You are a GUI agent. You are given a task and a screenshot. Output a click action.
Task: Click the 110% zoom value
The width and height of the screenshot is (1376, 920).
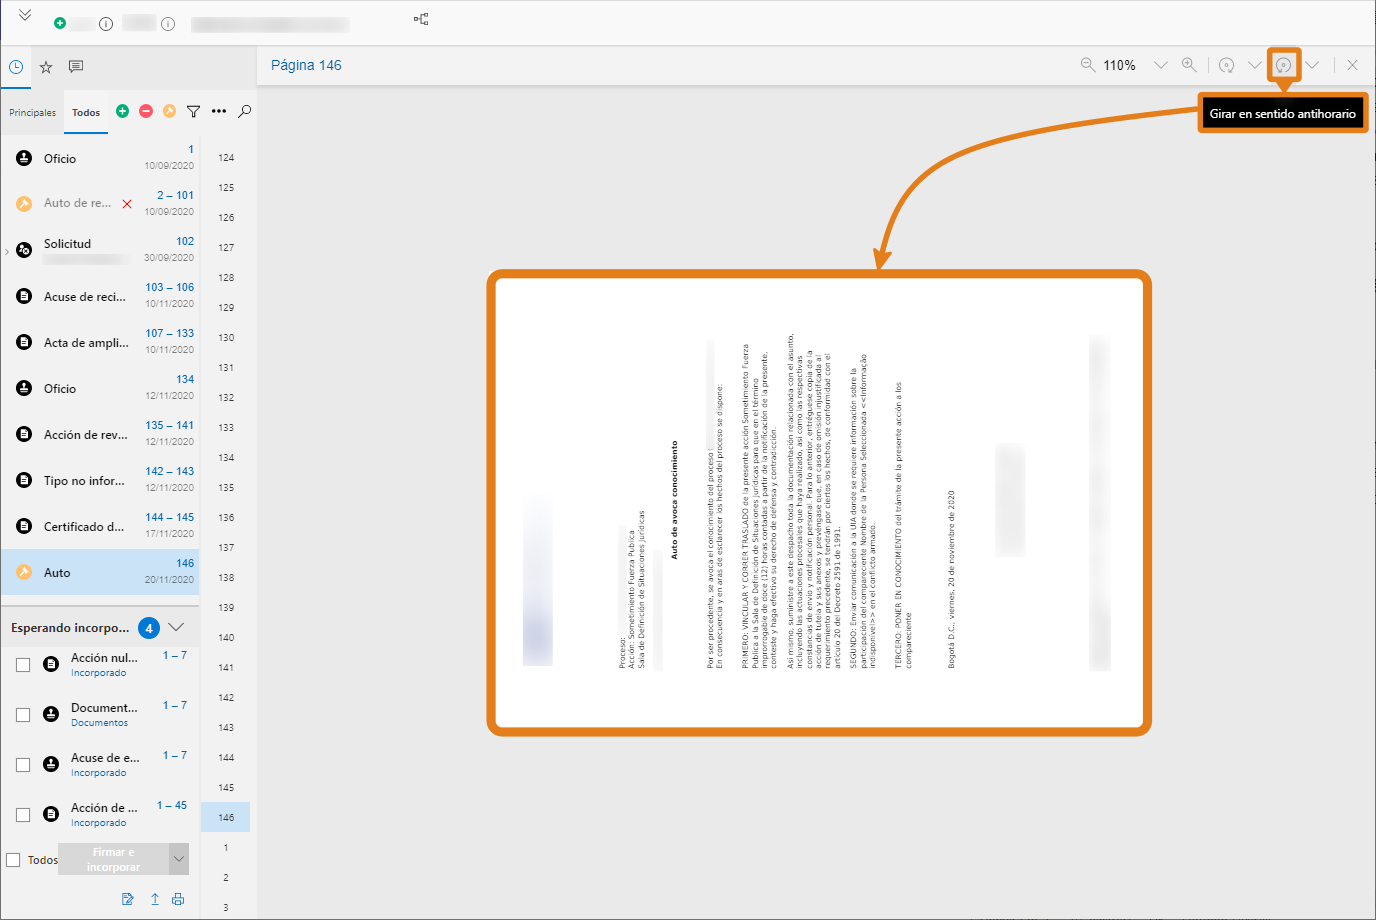point(1119,65)
